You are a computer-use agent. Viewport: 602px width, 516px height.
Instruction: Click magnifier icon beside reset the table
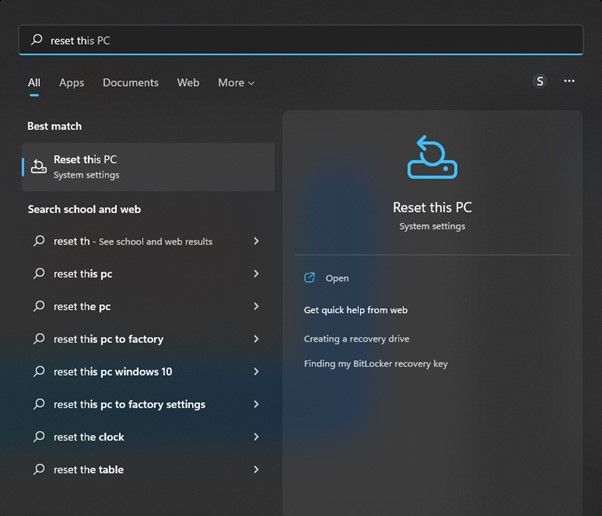pyautogui.click(x=39, y=470)
